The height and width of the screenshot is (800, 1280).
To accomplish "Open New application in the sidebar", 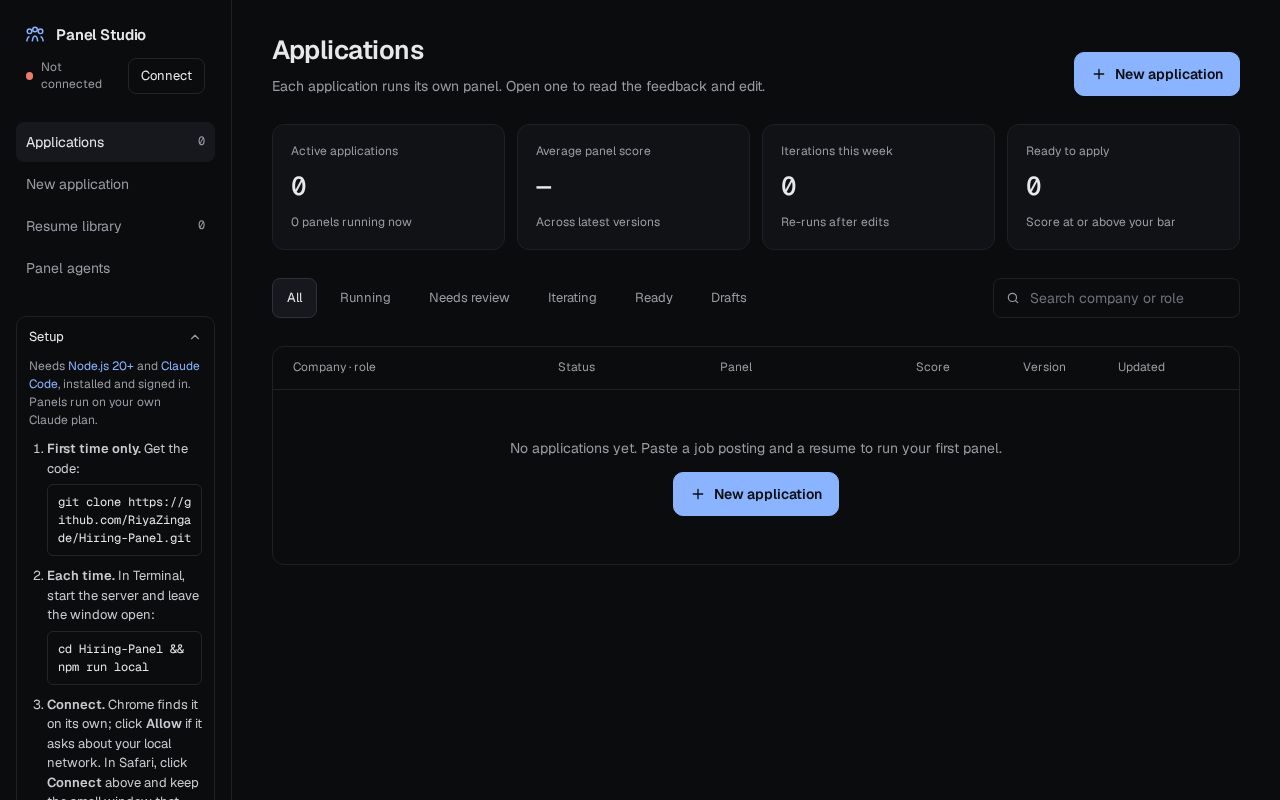I will [115, 184].
